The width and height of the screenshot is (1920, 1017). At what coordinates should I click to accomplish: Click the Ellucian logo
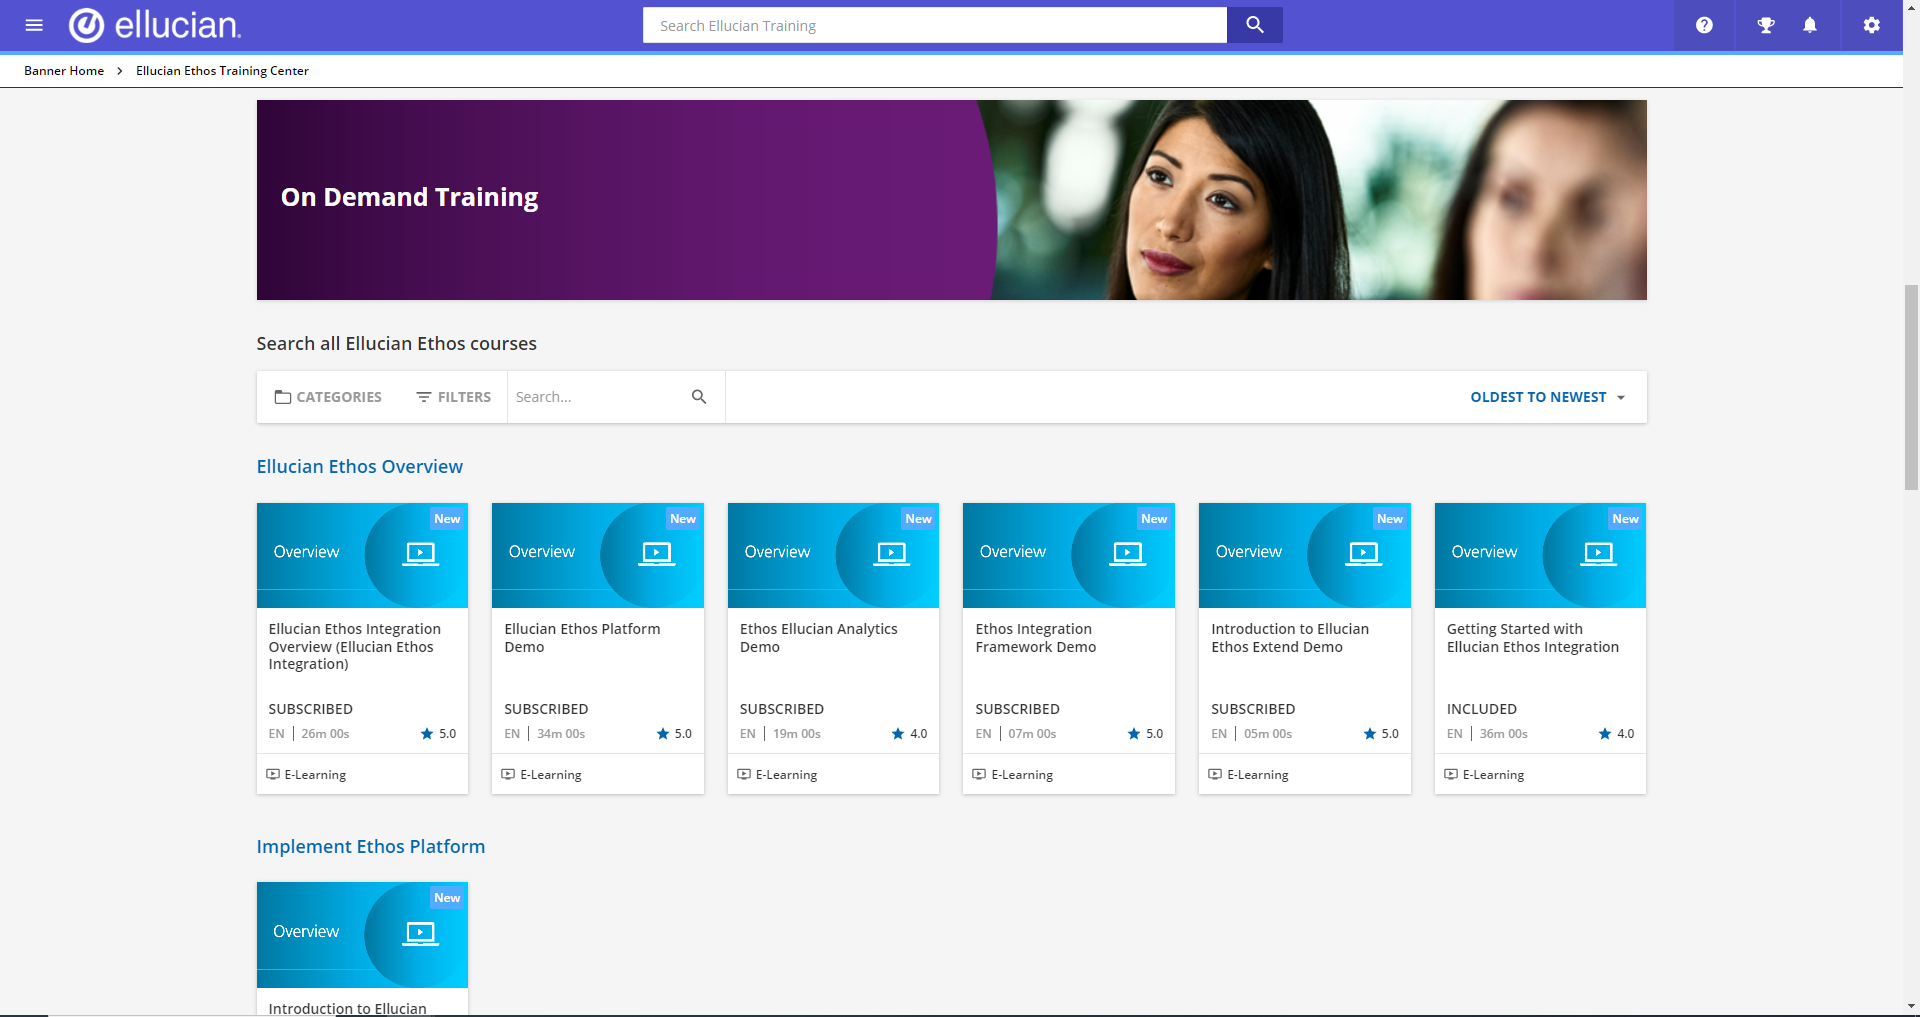point(155,25)
